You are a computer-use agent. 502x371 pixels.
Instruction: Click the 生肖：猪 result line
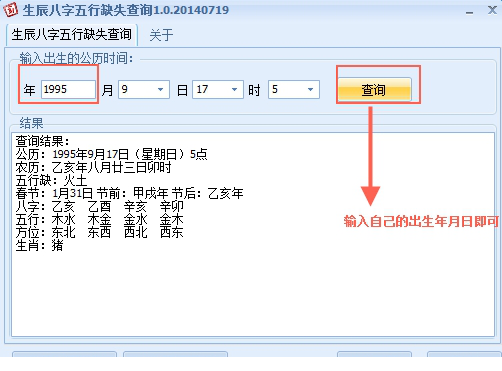coord(39,246)
